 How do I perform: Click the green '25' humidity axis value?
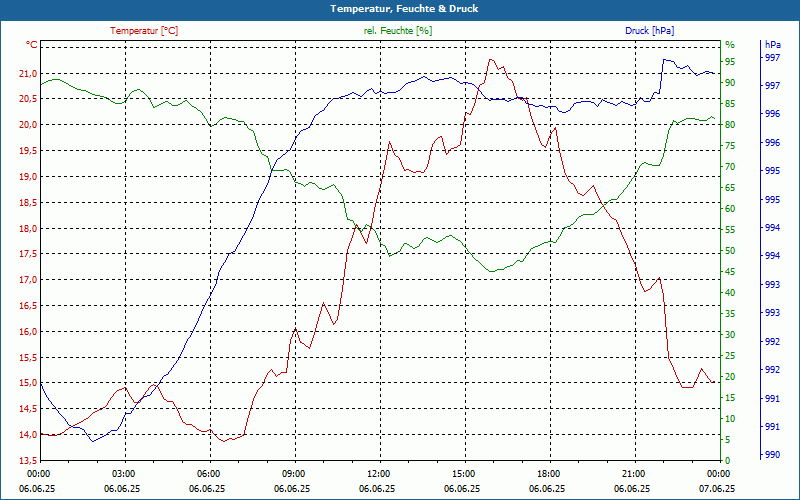coord(730,356)
